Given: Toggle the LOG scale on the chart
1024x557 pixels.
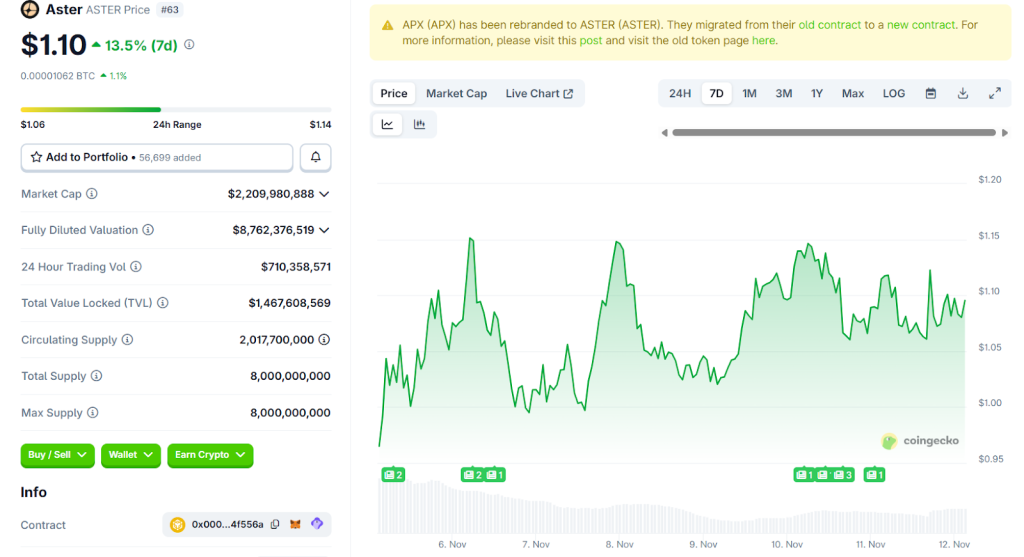Looking at the screenshot, I should pyautogui.click(x=894, y=93).
